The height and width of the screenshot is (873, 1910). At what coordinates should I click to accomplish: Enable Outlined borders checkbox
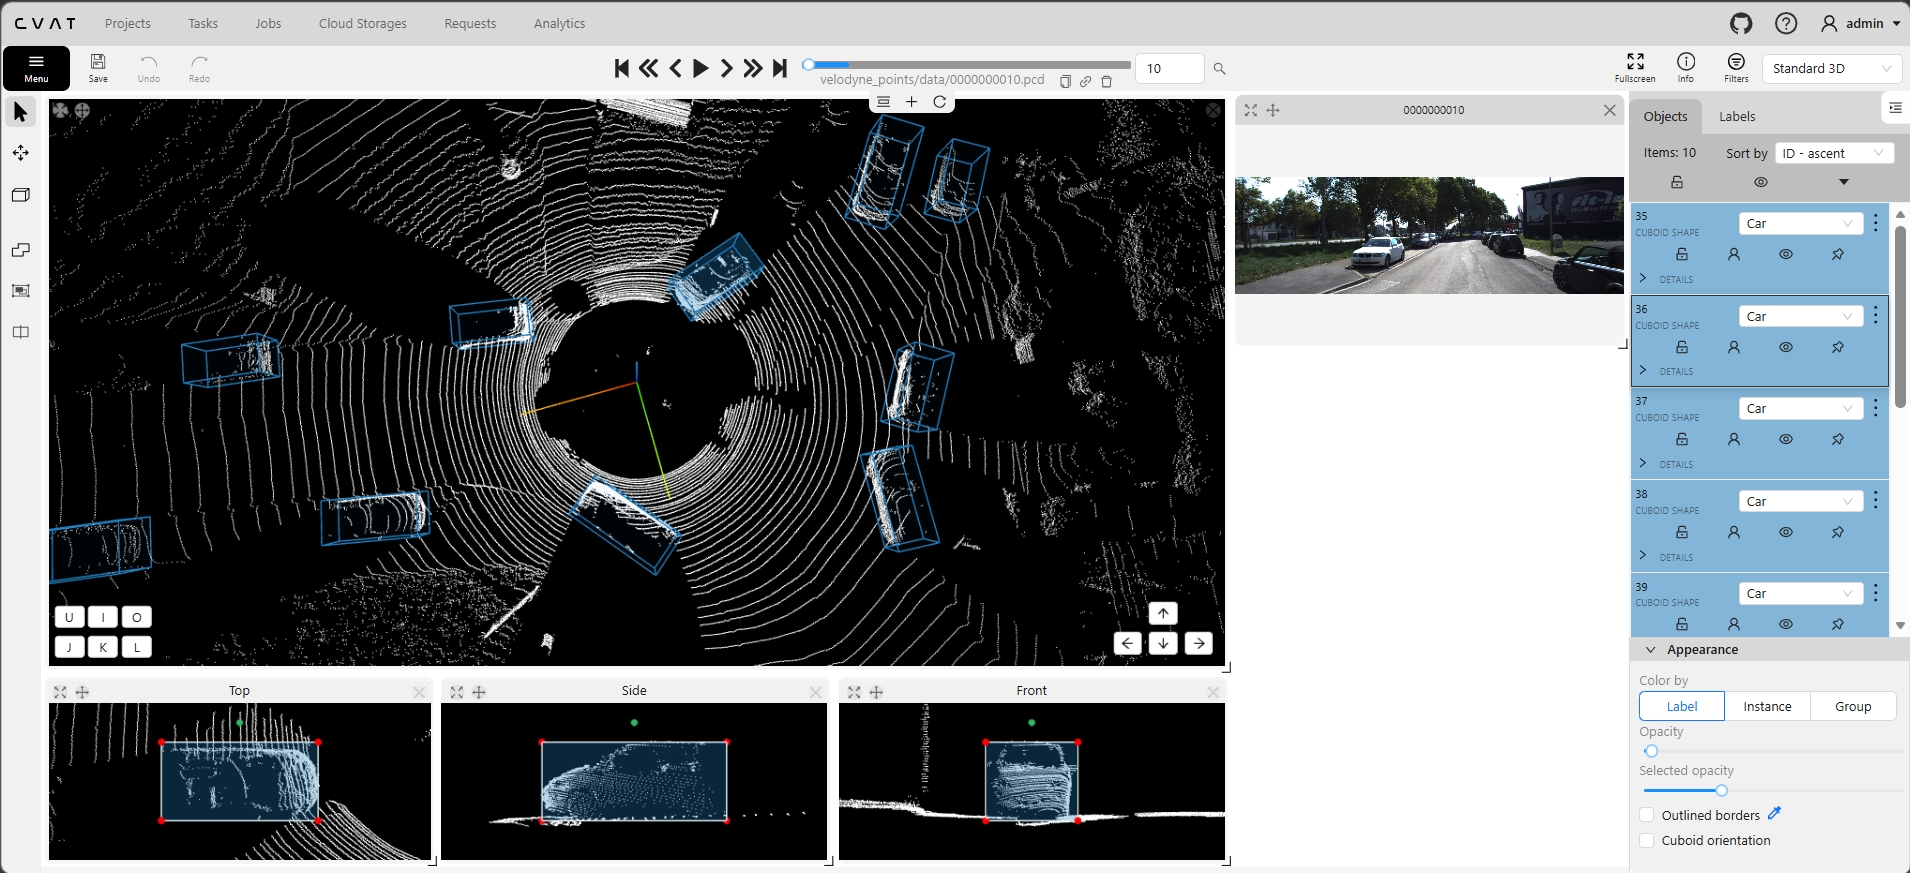click(1647, 815)
